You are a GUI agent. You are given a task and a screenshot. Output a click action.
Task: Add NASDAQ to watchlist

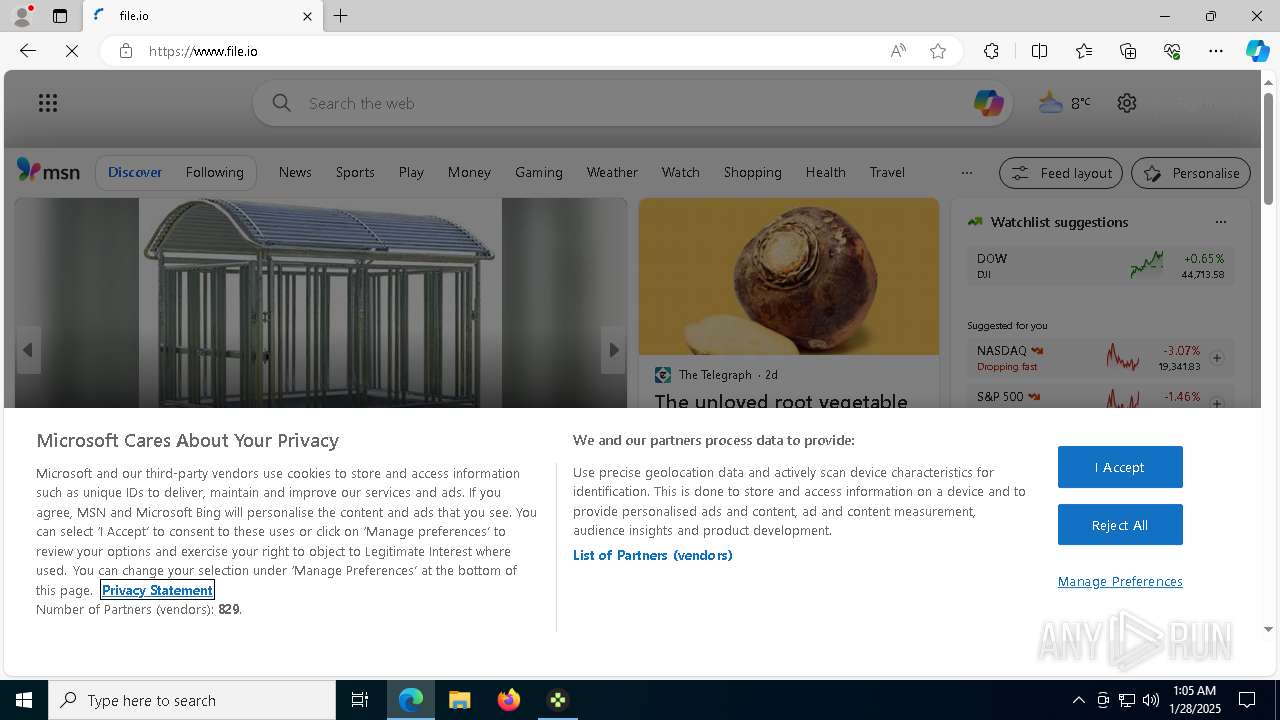(1217, 357)
